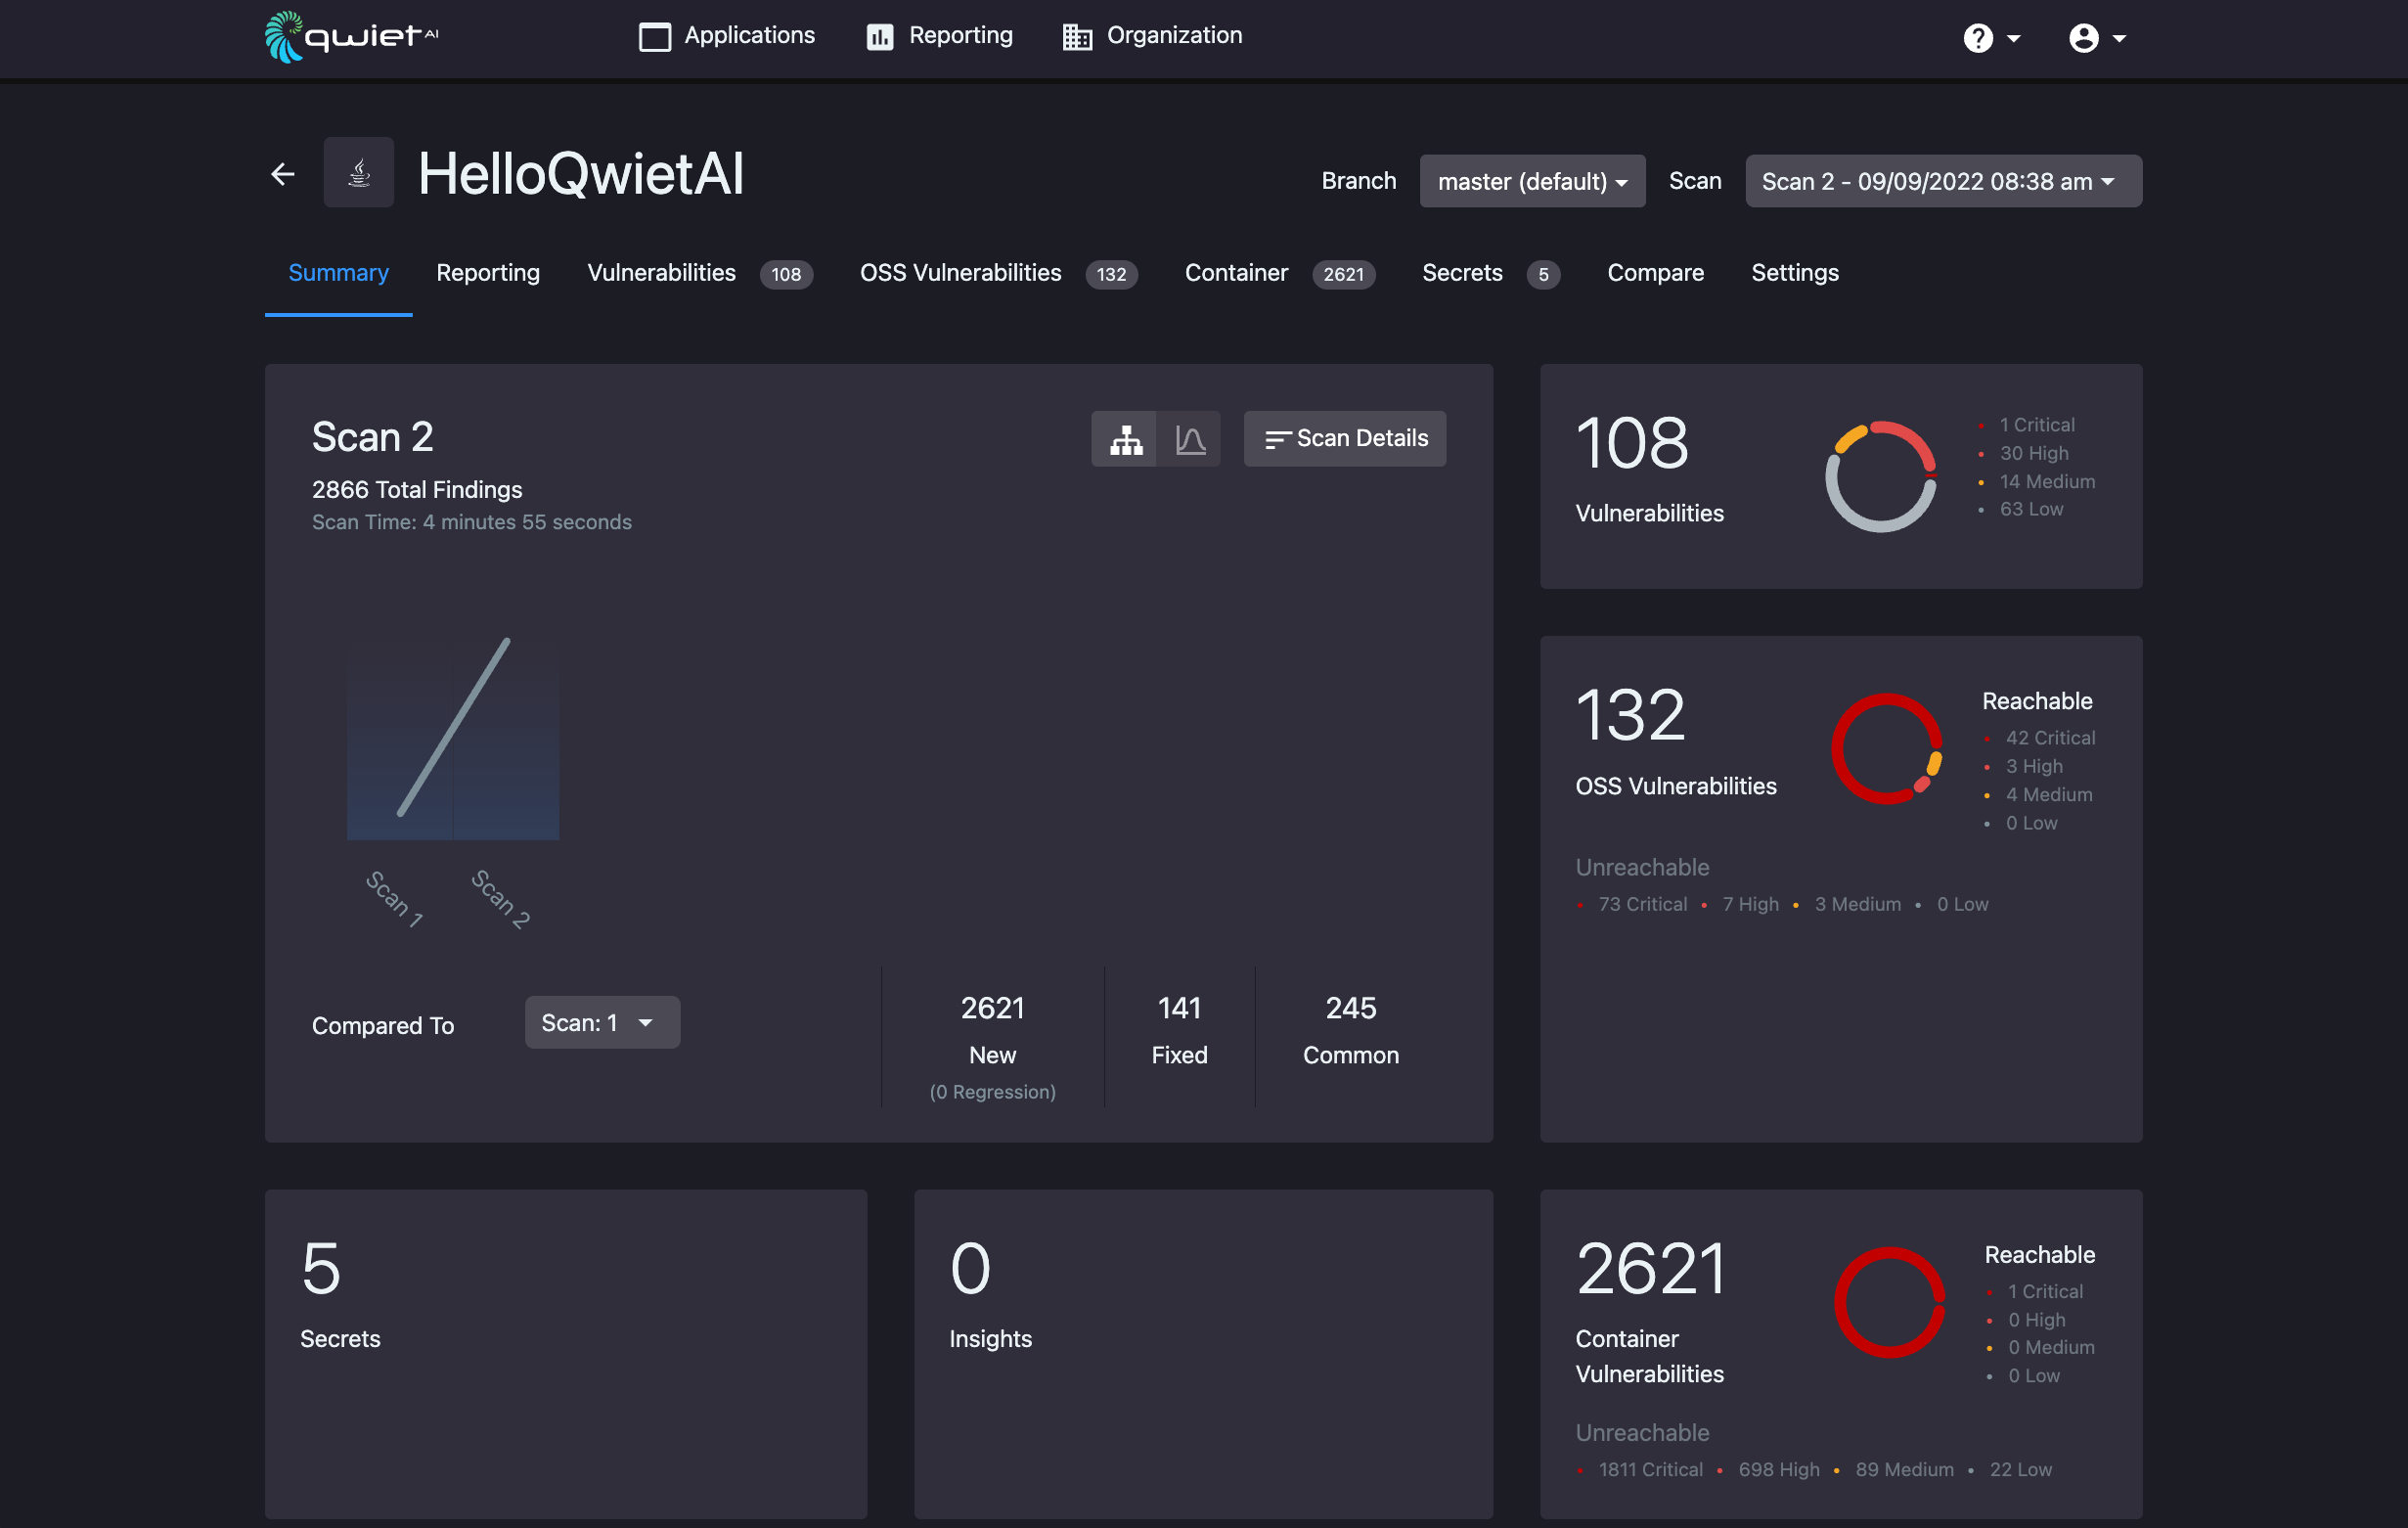Switch to the Reporting tab under HelloQwietAI
The height and width of the screenshot is (1528, 2408).
pyautogui.click(x=488, y=273)
